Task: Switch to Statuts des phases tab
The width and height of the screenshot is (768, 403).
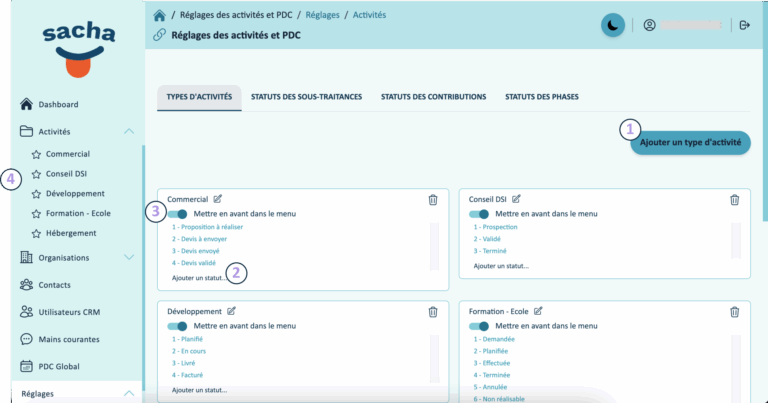Action: 542,97
